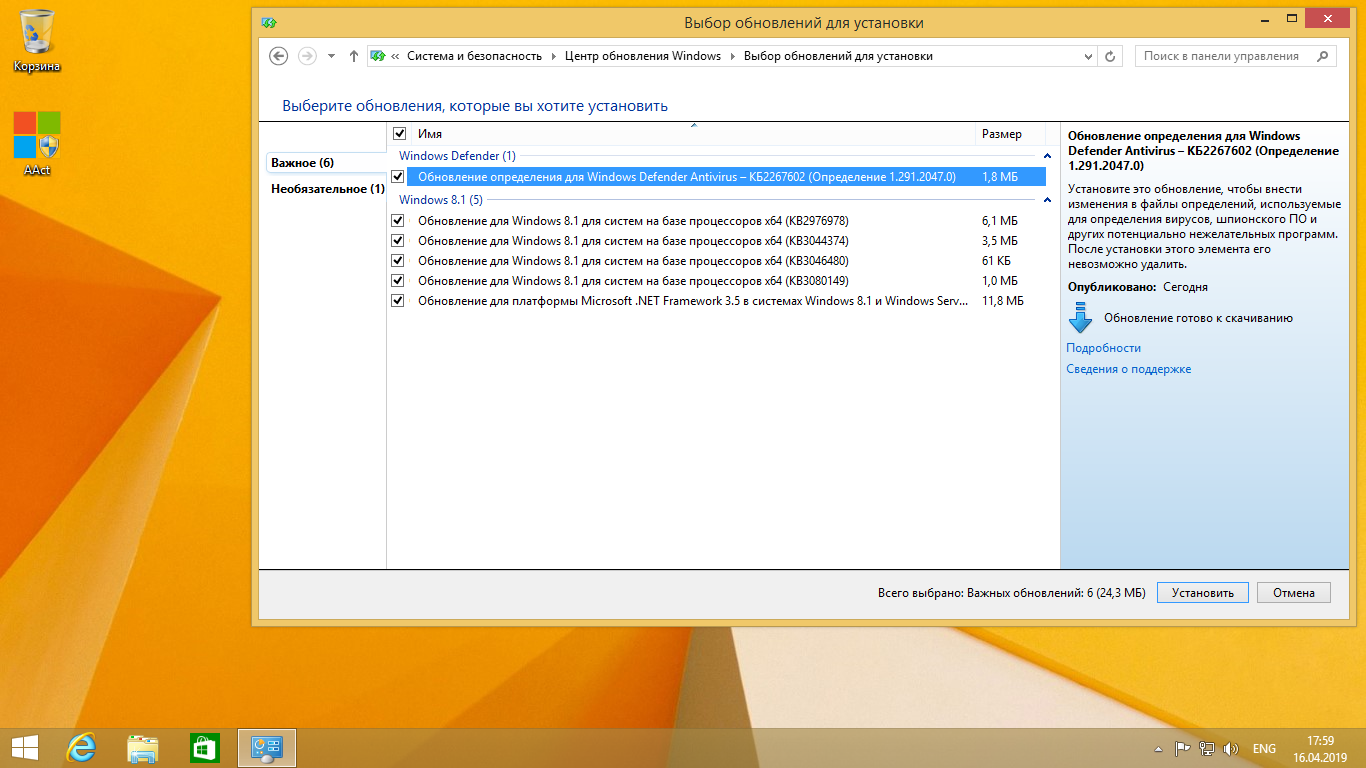The height and width of the screenshot is (768, 1366).
Task: Select the KB2976978 update row text
Action: pyautogui.click(x=633, y=220)
